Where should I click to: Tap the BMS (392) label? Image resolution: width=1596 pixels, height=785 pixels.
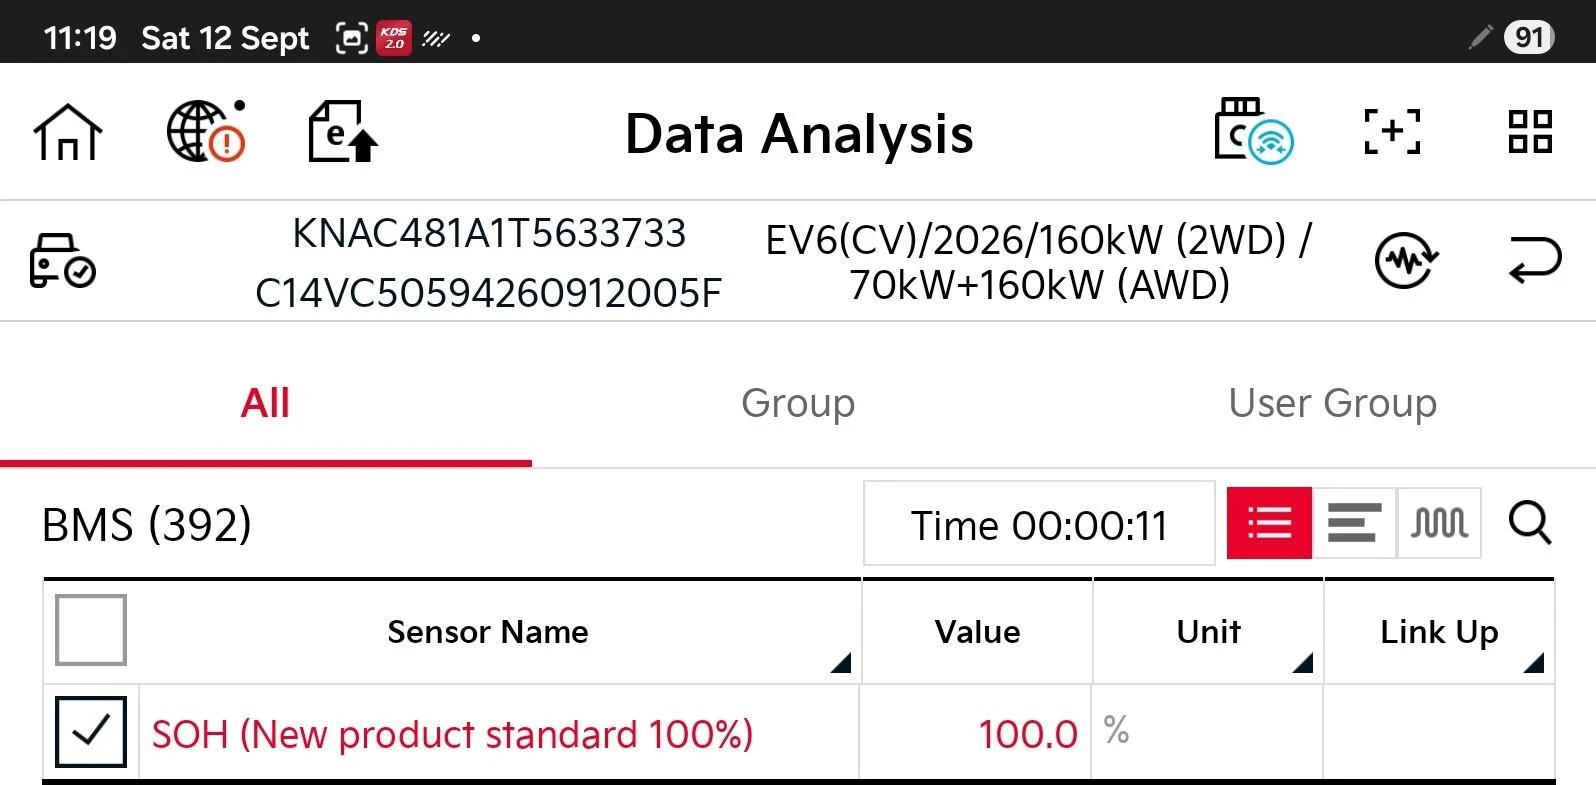pyautogui.click(x=147, y=525)
